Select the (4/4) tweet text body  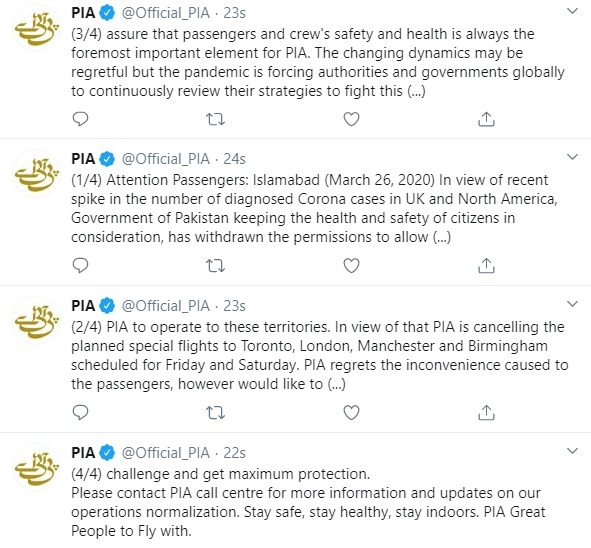coord(308,502)
